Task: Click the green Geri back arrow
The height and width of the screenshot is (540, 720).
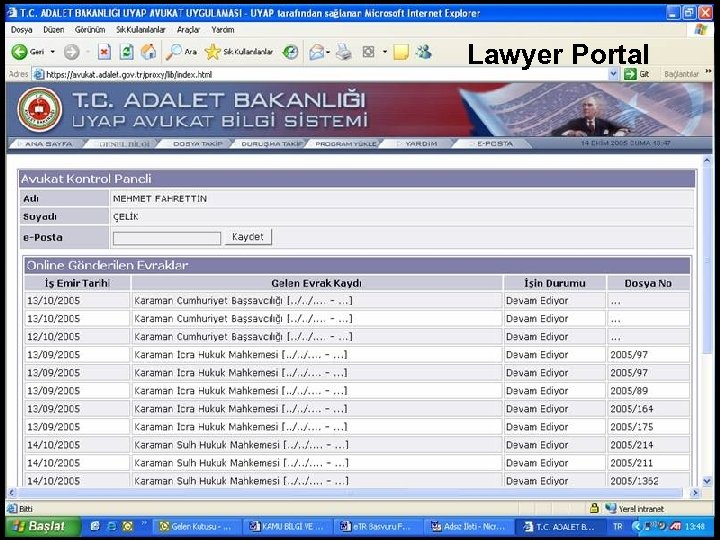Action: coord(19,52)
